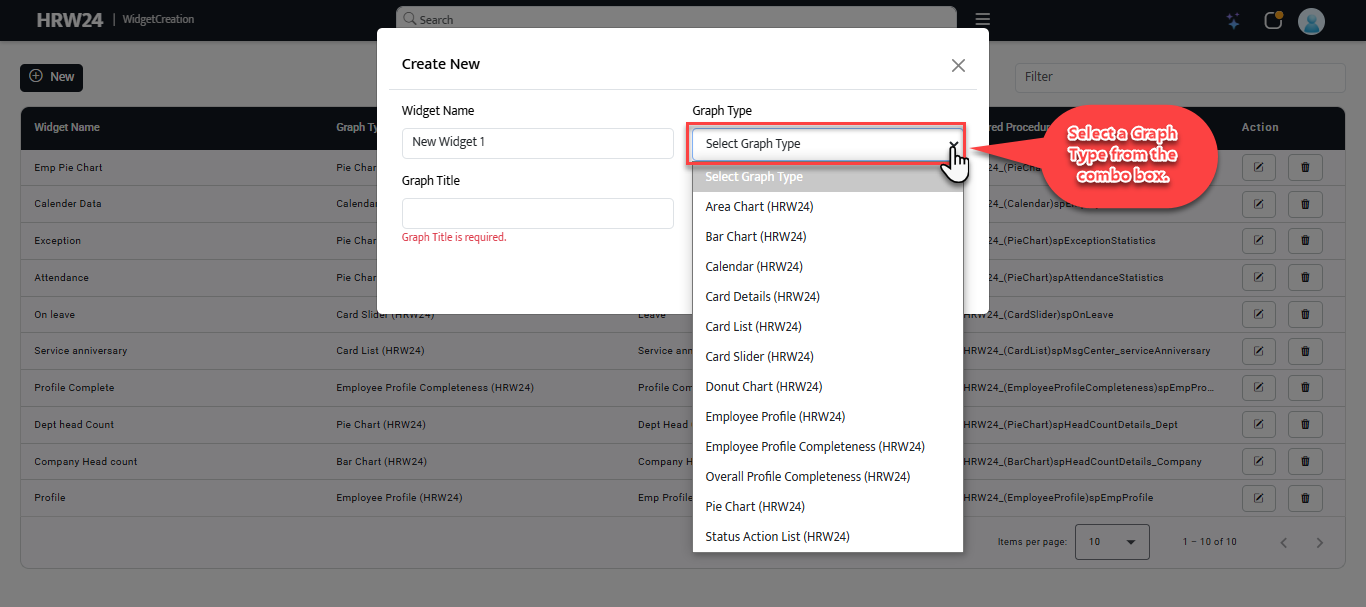The image size is (1366, 607).
Task: Delete the Profile widget row
Action: pyautogui.click(x=1305, y=497)
